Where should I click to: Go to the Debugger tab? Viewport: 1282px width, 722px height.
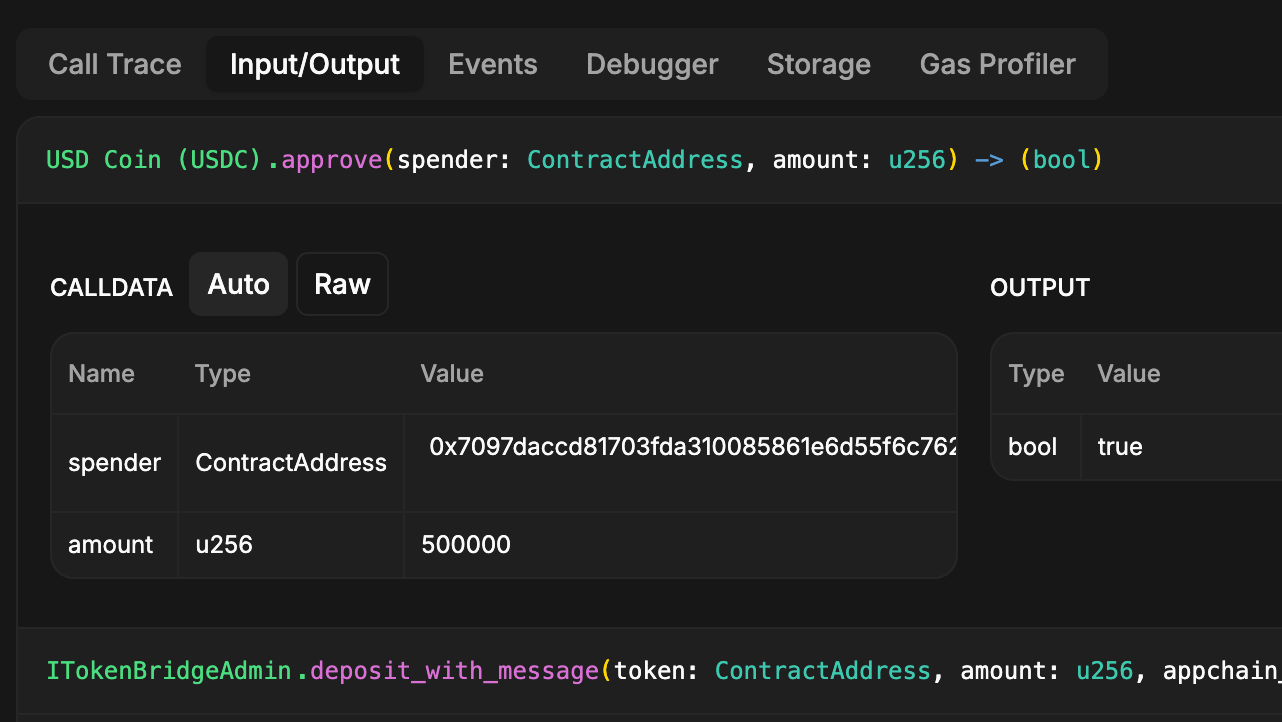[652, 64]
